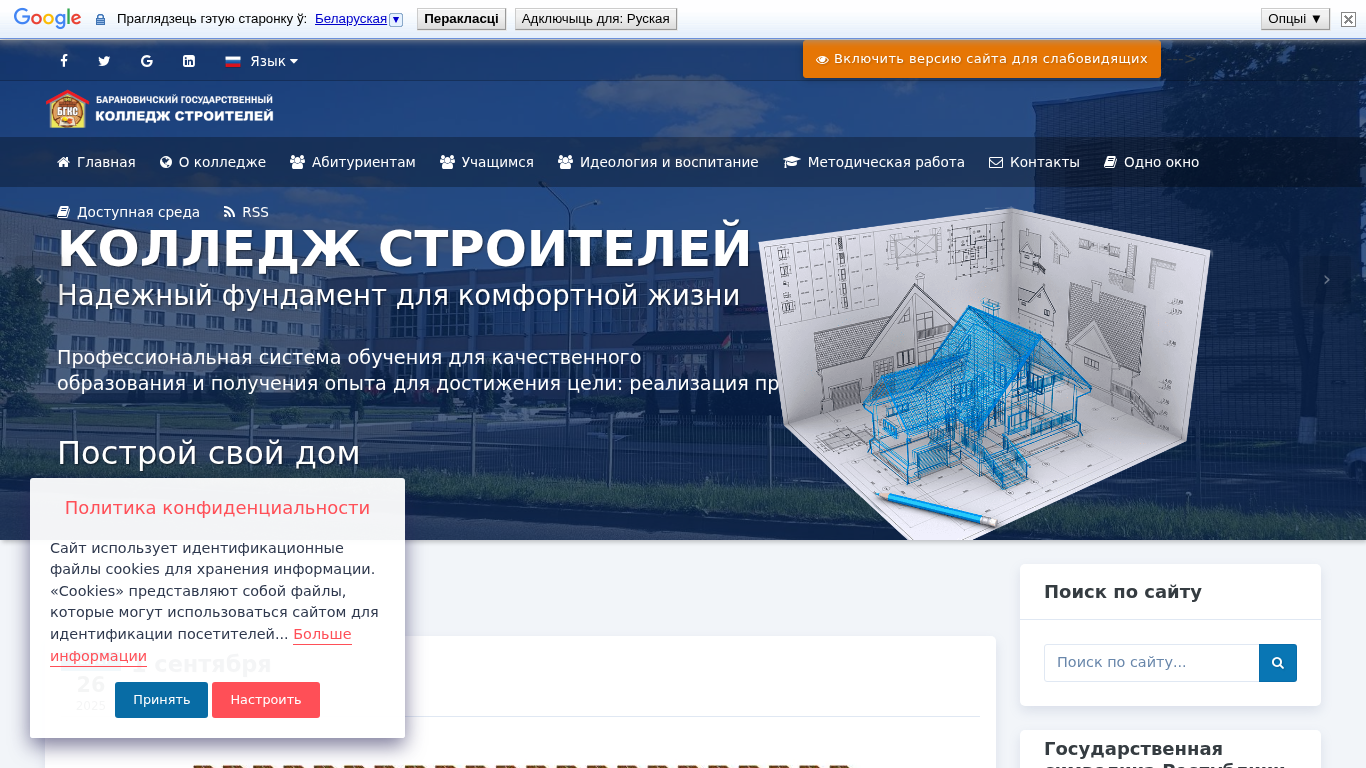Accept cookies with Принять button

161,700
